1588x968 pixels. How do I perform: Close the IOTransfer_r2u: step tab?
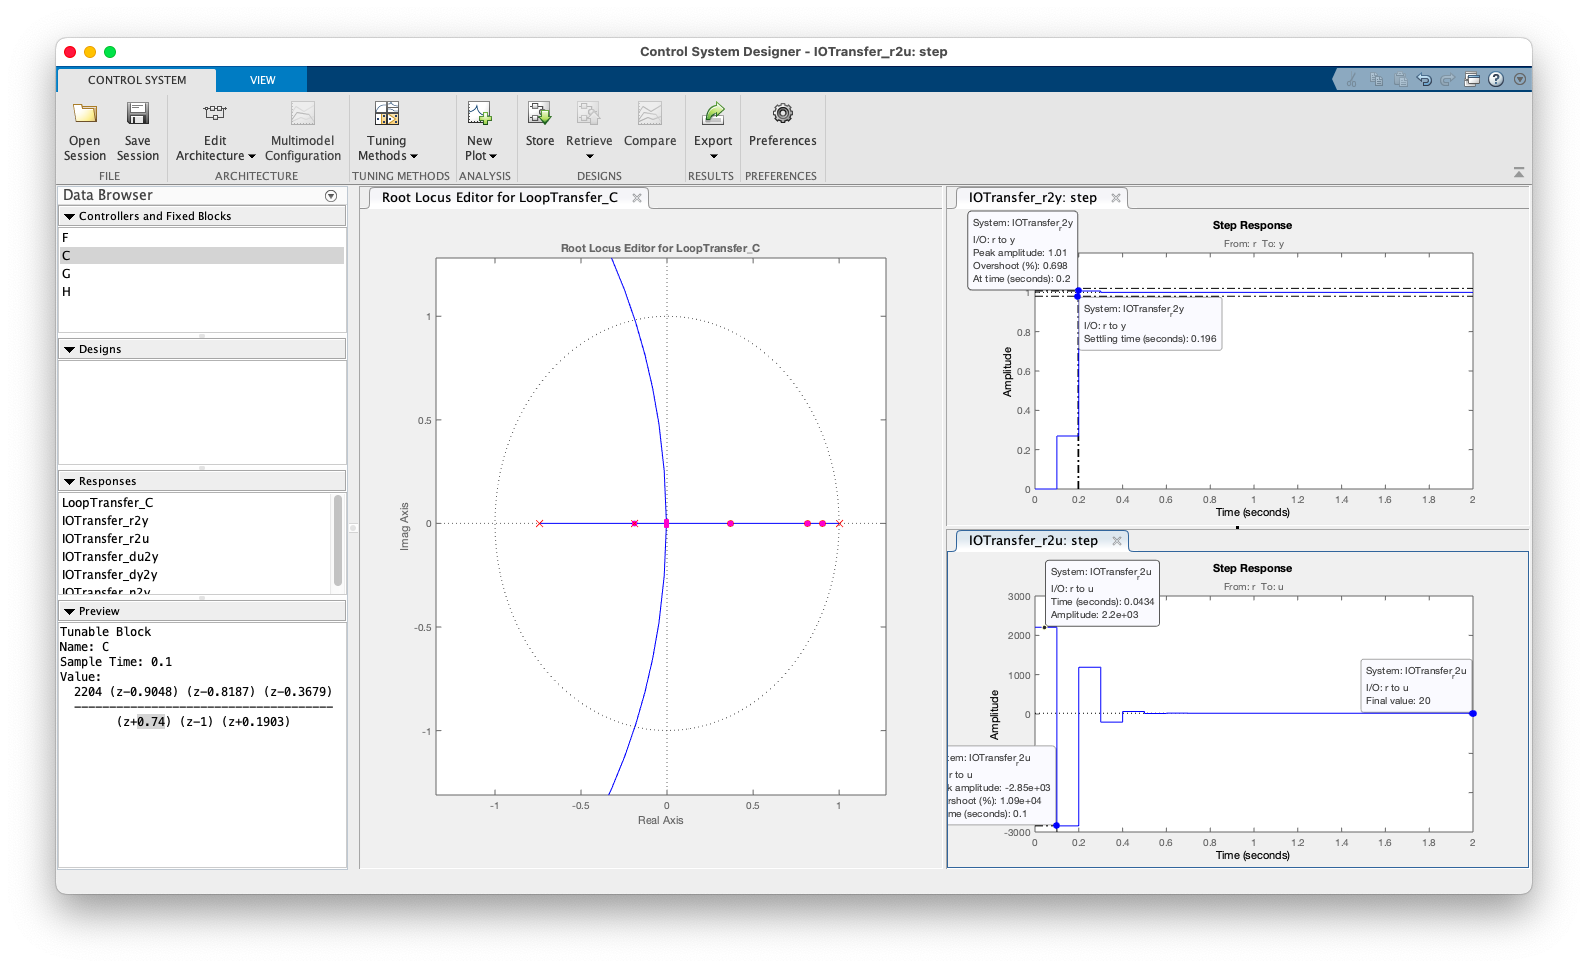[1117, 541]
